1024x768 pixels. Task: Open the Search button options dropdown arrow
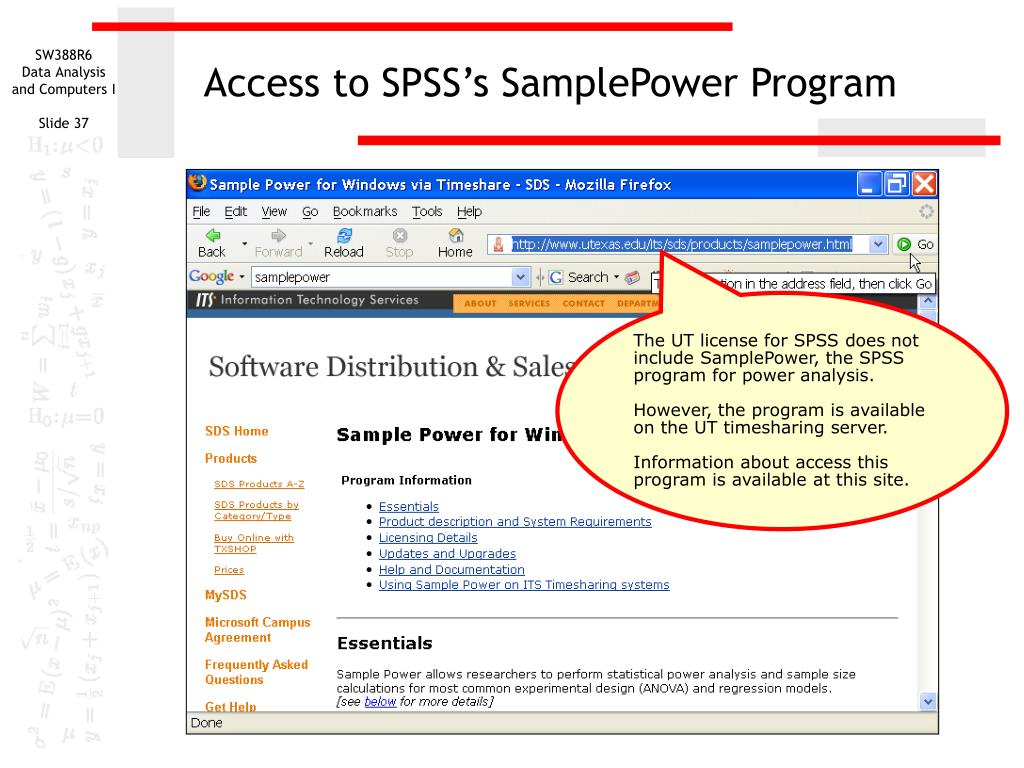(616, 277)
